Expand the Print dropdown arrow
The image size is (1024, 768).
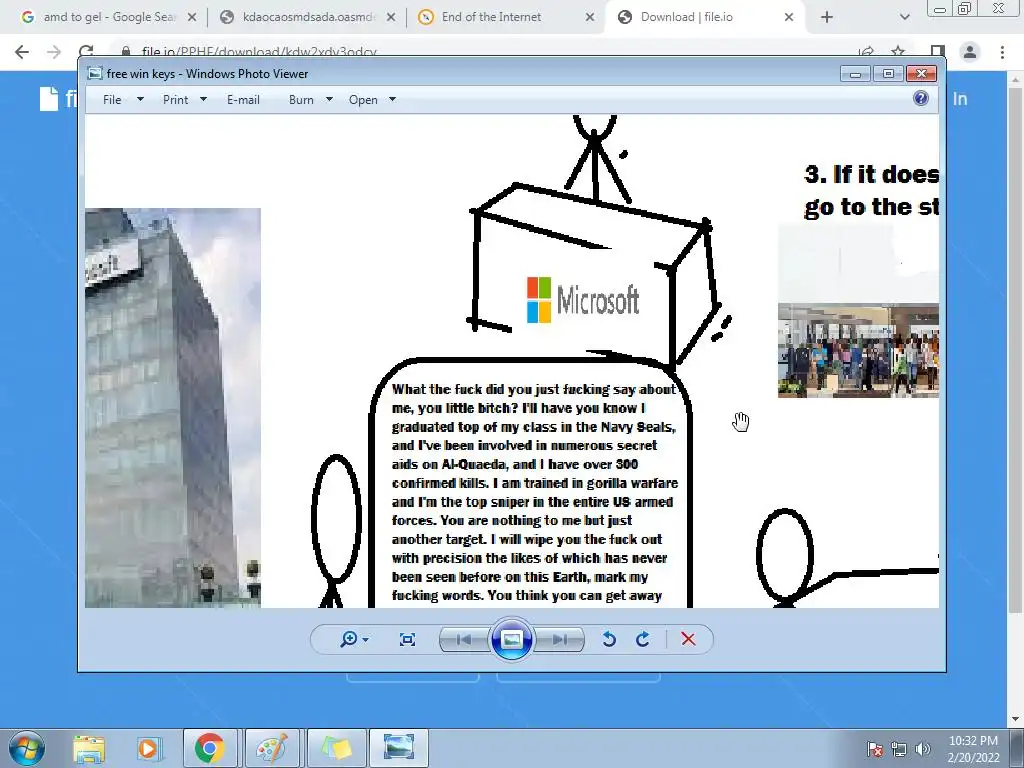tap(203, 99)
